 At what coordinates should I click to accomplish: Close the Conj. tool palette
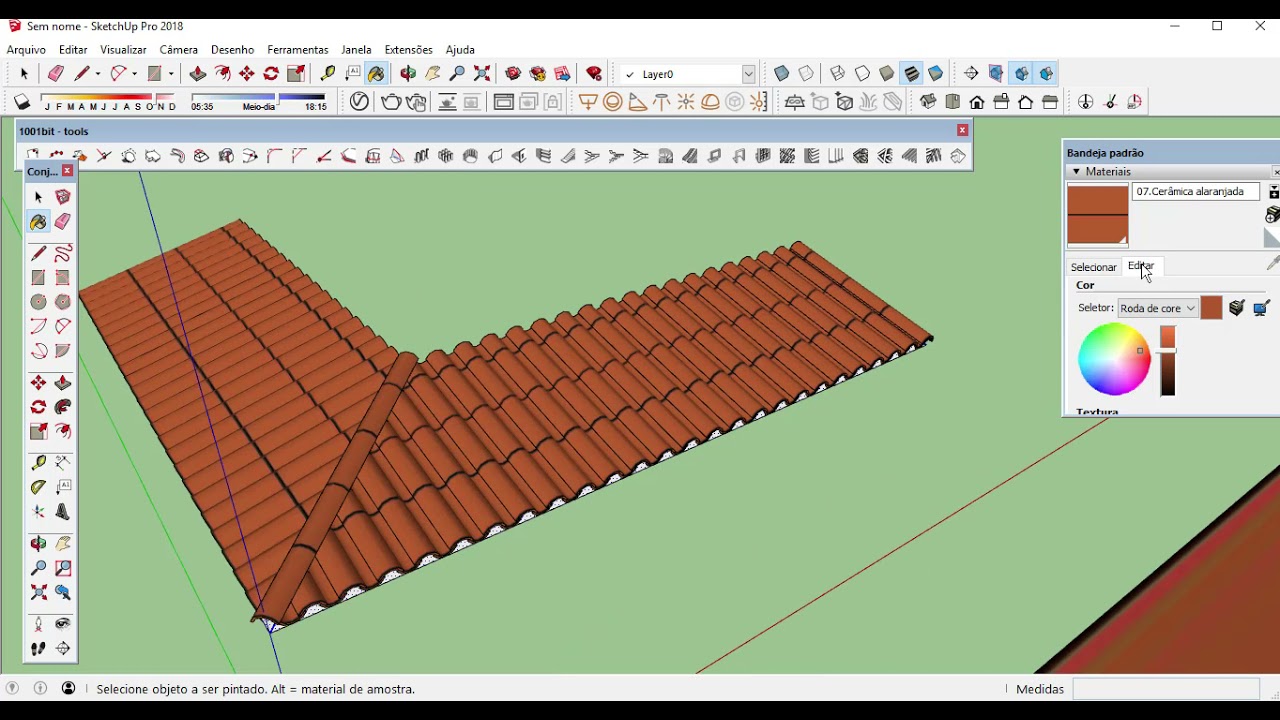pos(67,171)
